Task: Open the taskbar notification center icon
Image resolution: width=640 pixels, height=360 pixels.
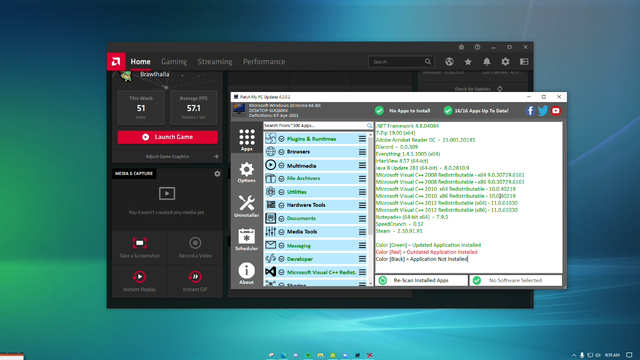Action: coord(629,355)
